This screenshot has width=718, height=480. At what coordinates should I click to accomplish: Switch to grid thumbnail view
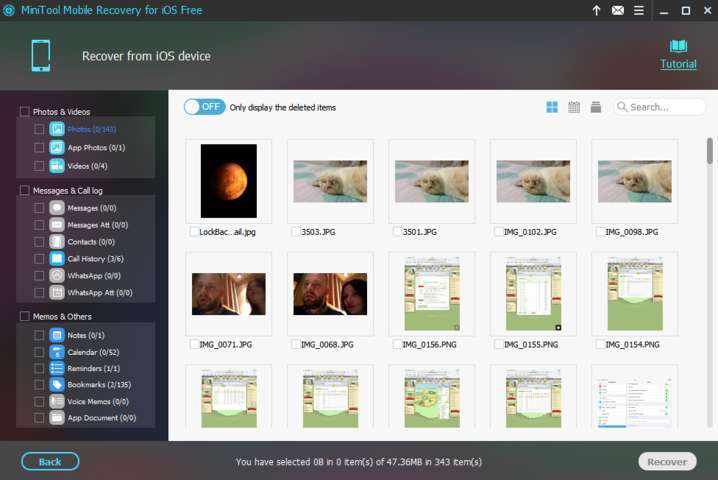552,107
